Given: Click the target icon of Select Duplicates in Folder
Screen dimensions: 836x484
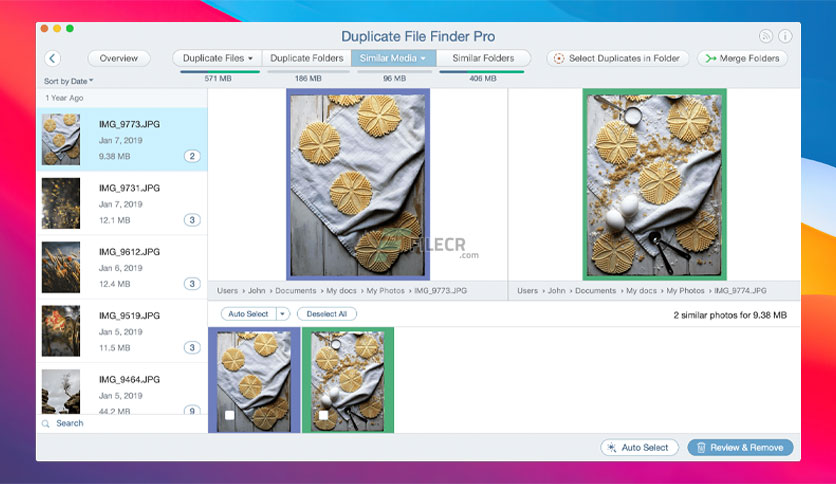Looking at the screenshot, I should point(559,59).
